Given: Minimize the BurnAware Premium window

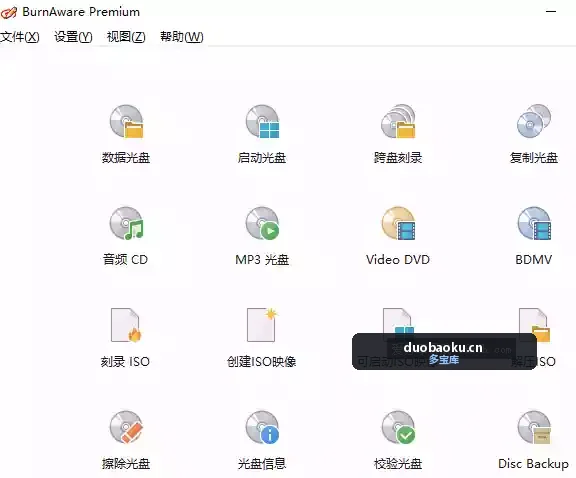Looking at the screenshot, I should 551,12.
